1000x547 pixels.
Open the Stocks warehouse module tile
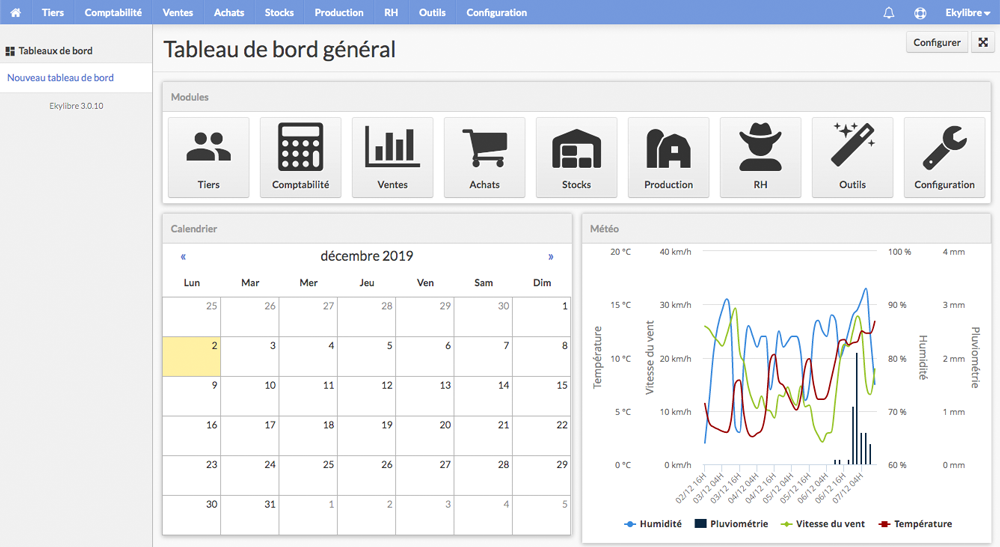577,157
